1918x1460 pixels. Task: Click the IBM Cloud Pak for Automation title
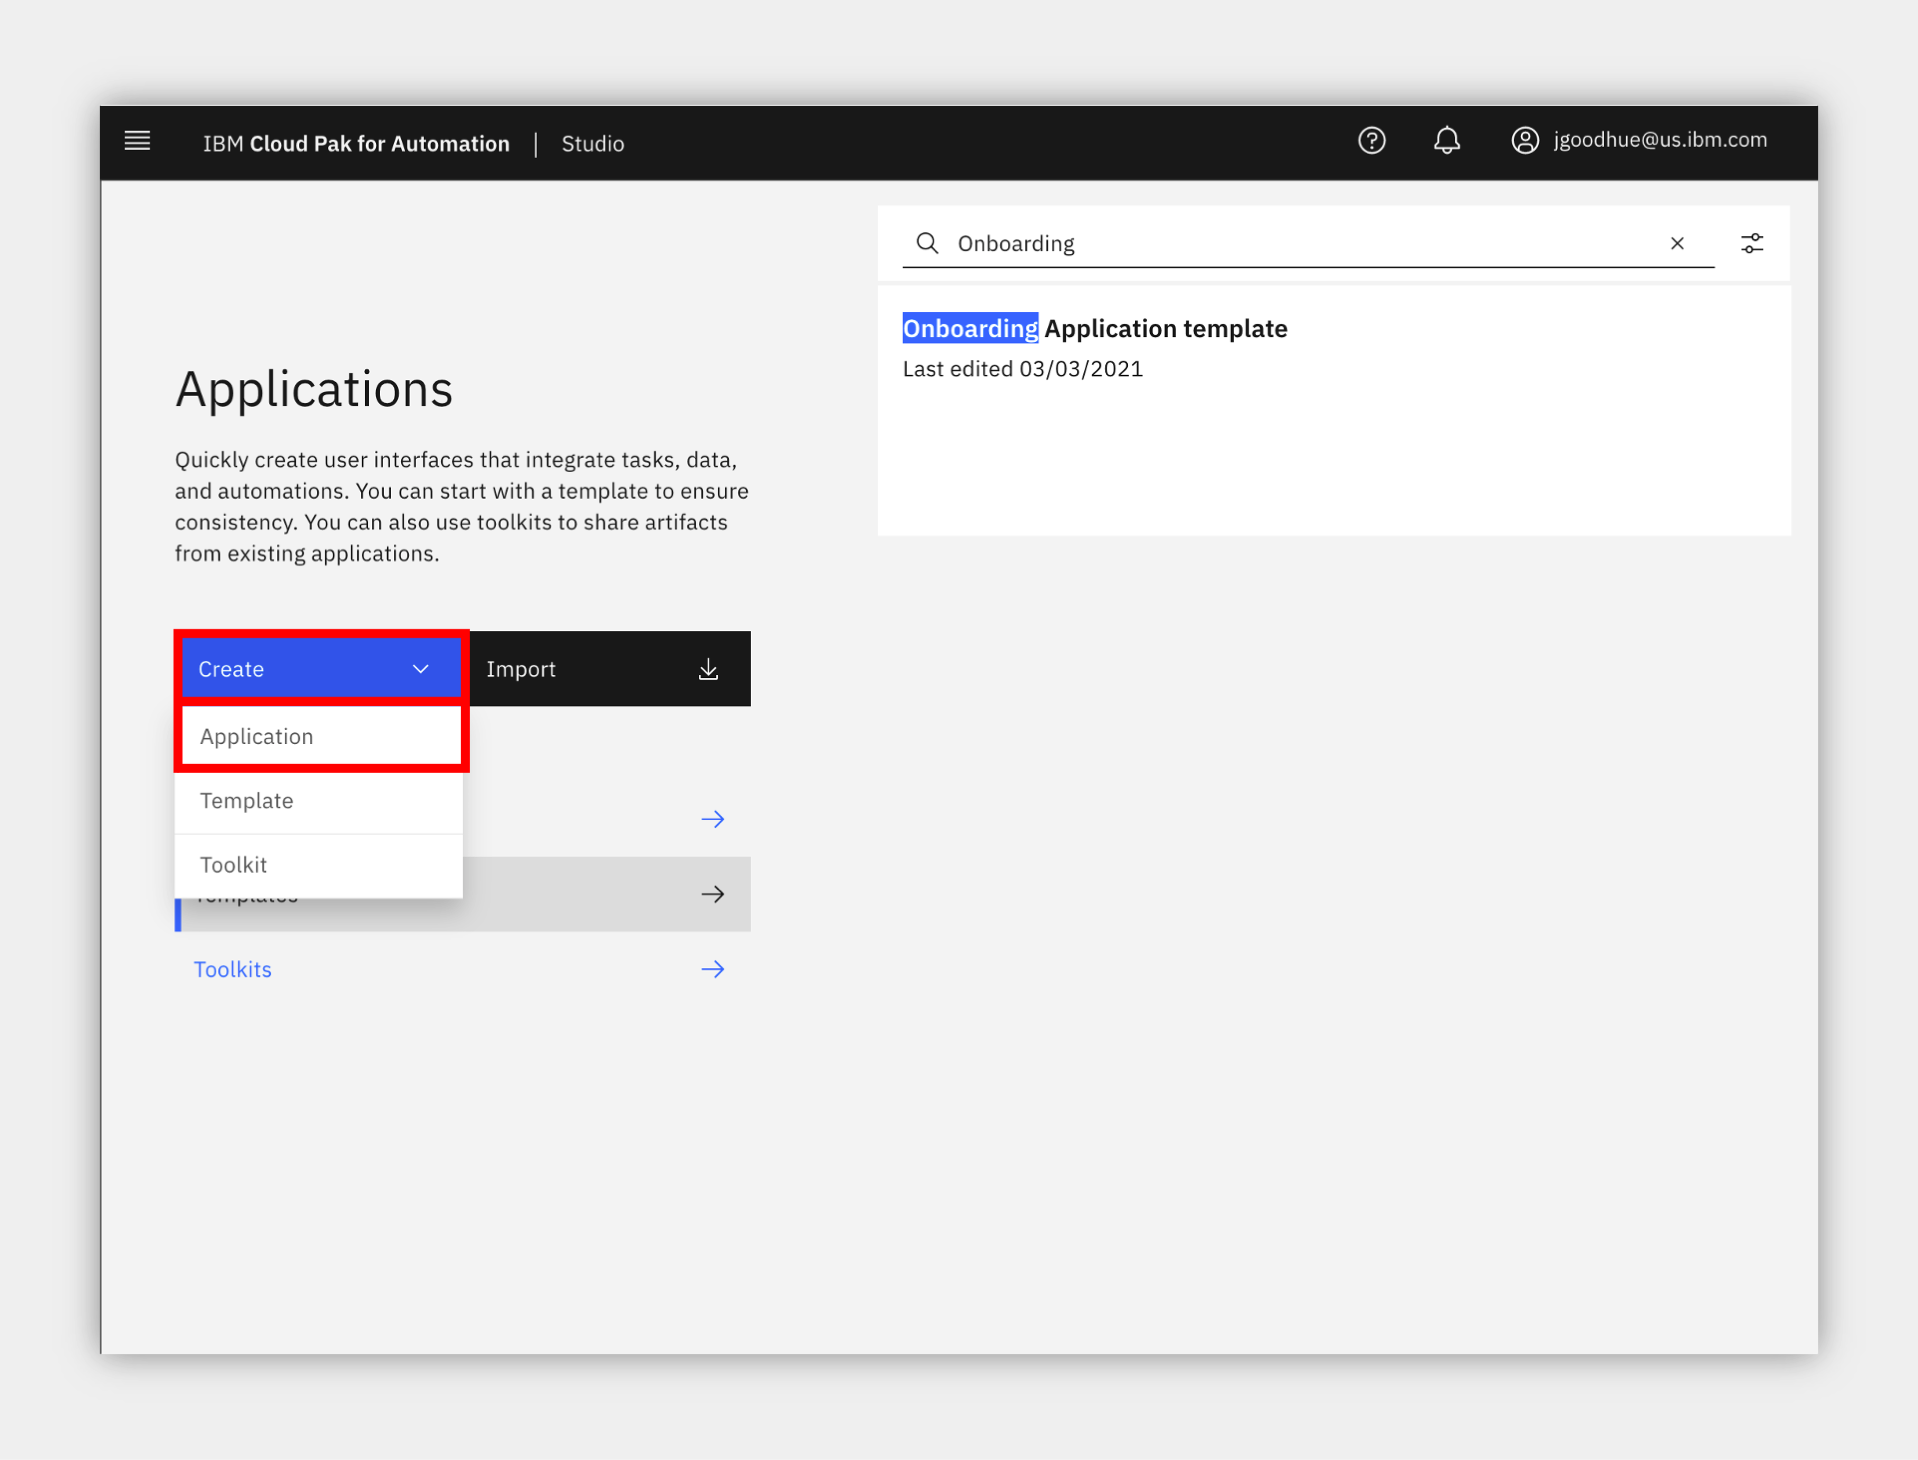point(356,143)
